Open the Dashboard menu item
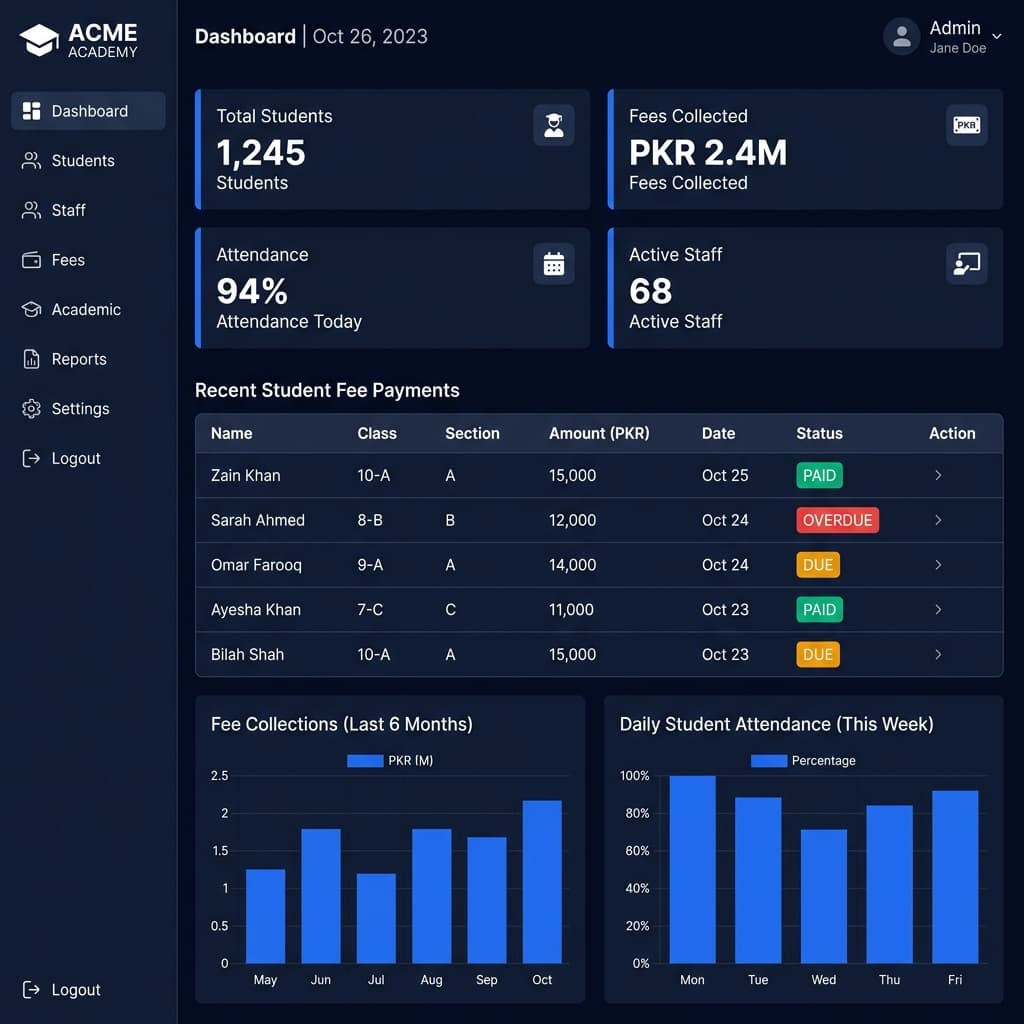This screenshot has width=1024, height=1024. click(88, 111)
